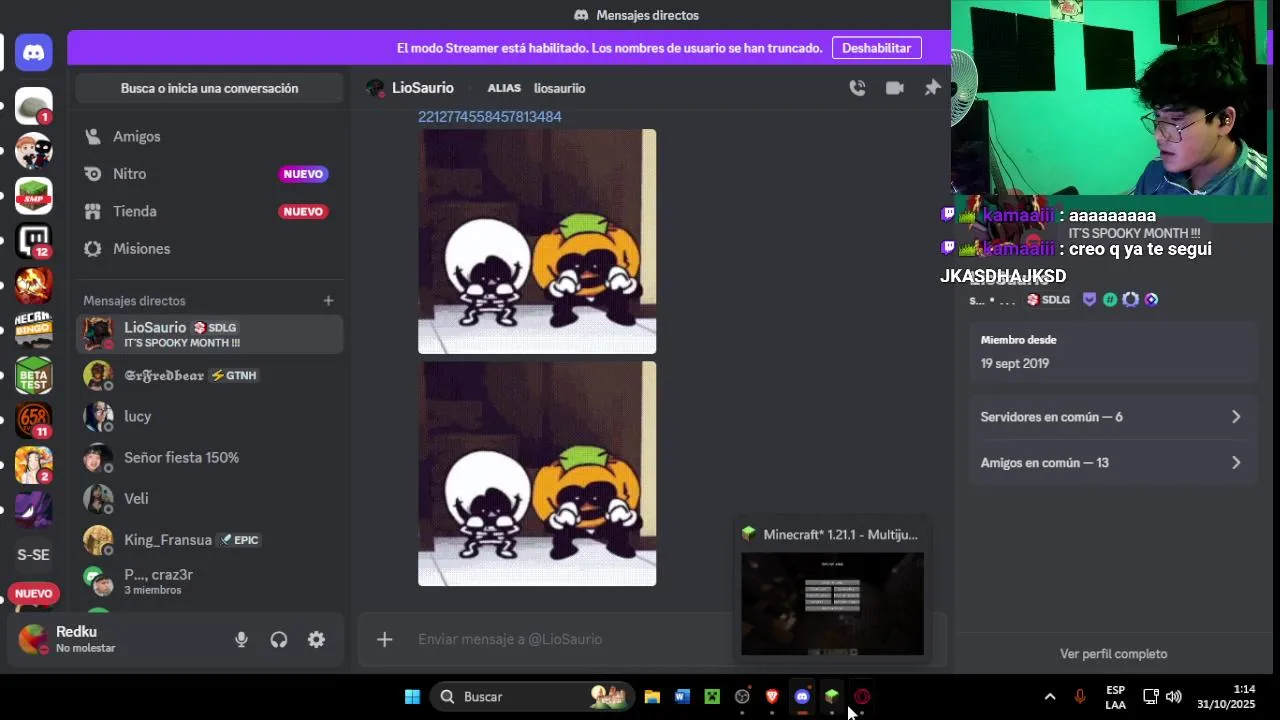Image resolution: width=1280 pixels, height=720 pixels.
Task: Open the volume speaker tray icon
Action: click(x=1174, y=696)
